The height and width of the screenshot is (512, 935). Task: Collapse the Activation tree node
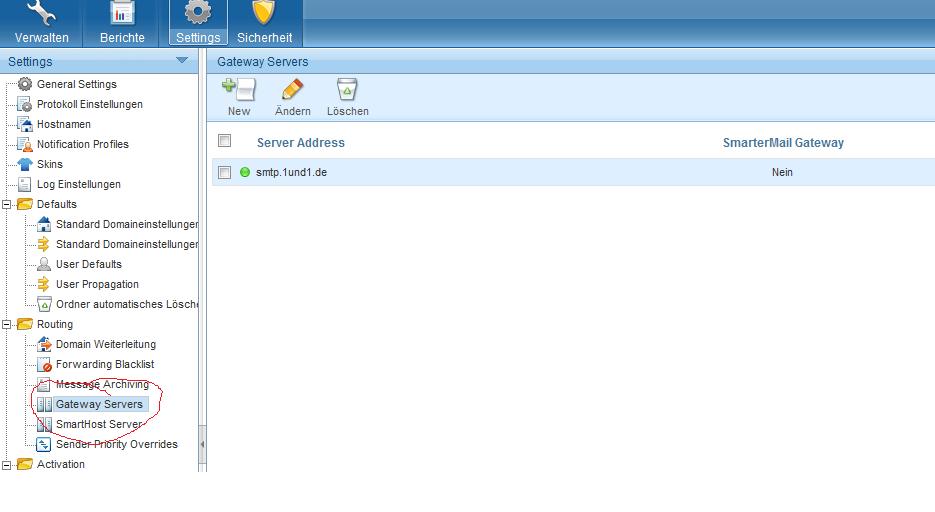(x=7, y=465)
